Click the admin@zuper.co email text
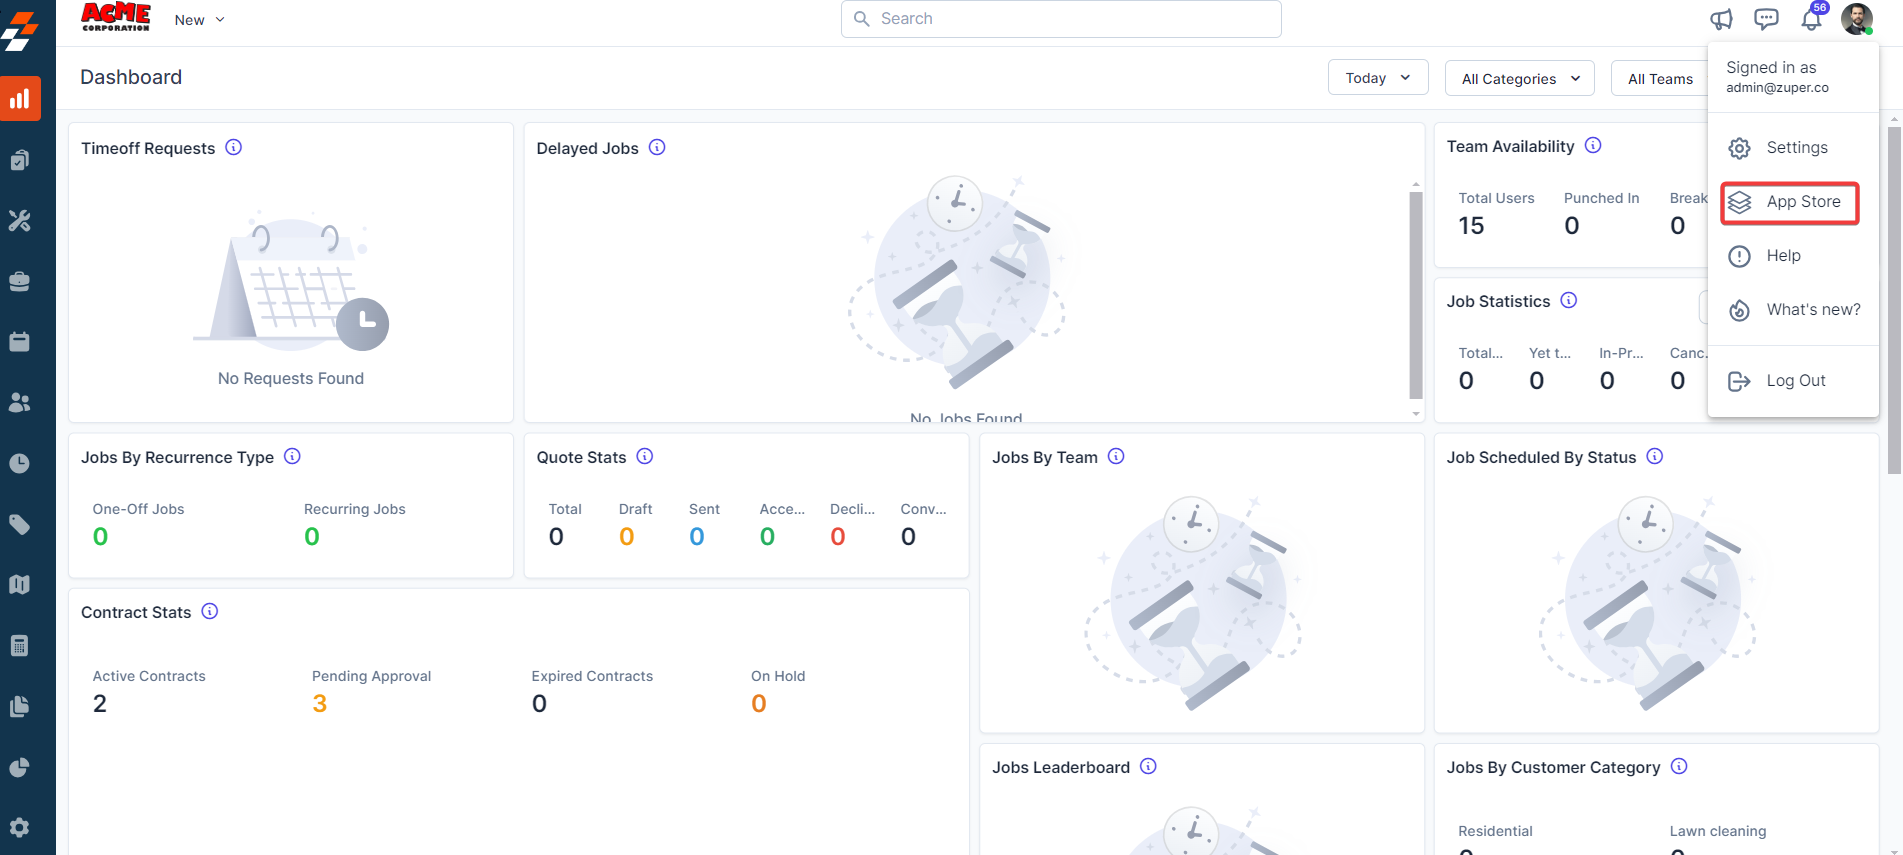 coord(1777,88)
